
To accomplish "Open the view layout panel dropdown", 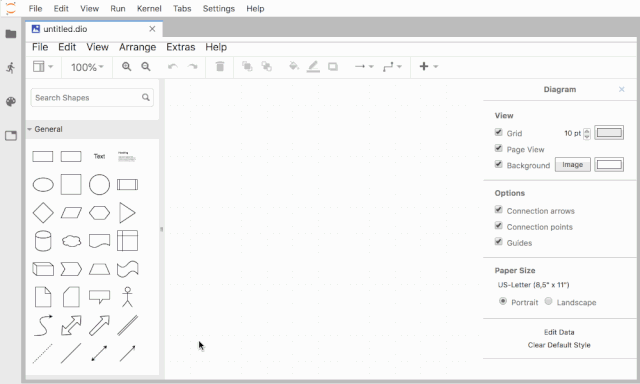I will [x=43, y=67].
